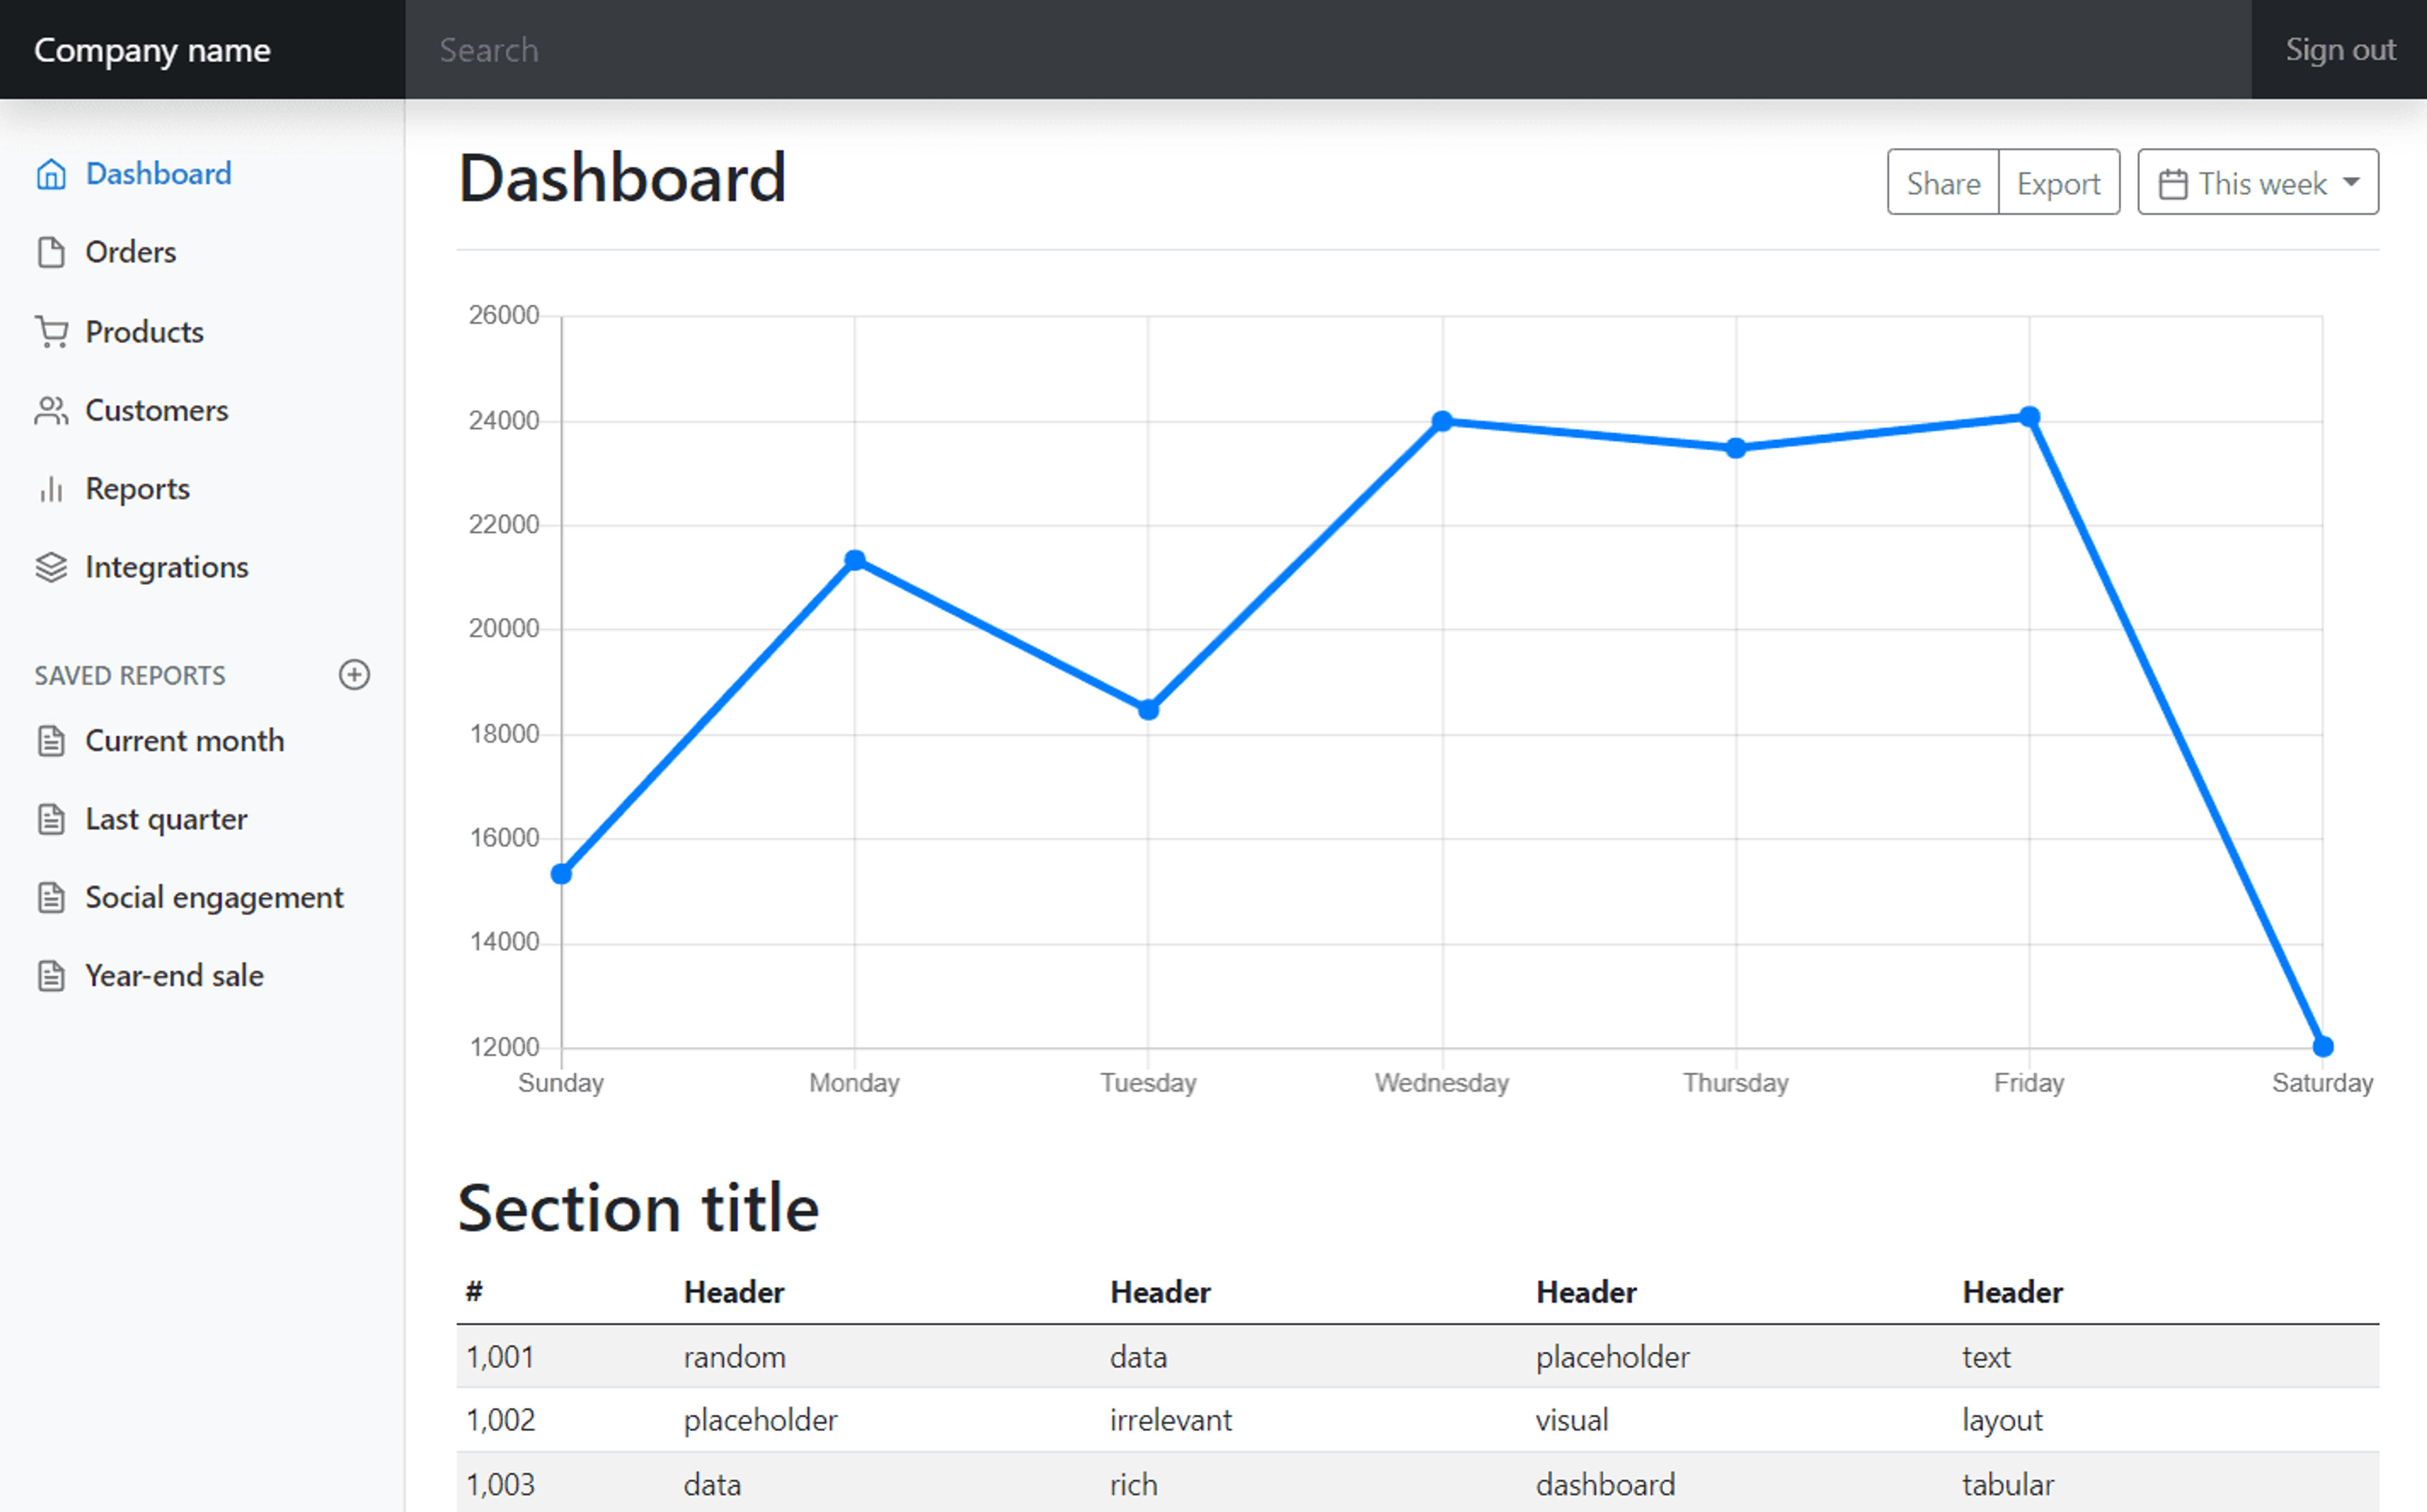Select Integrations in the sidebar
The image size is (2427, 1512).
(167, 567)
